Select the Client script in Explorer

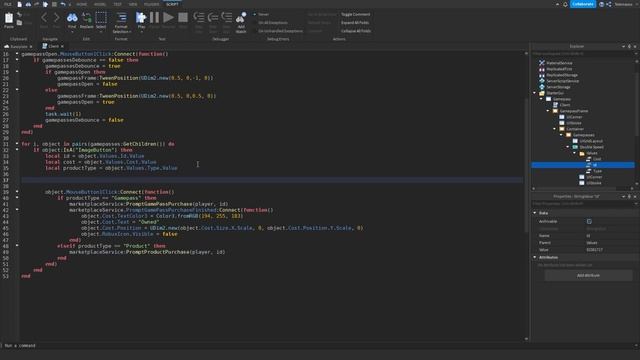pyautogui.click(x=564, y=105)
